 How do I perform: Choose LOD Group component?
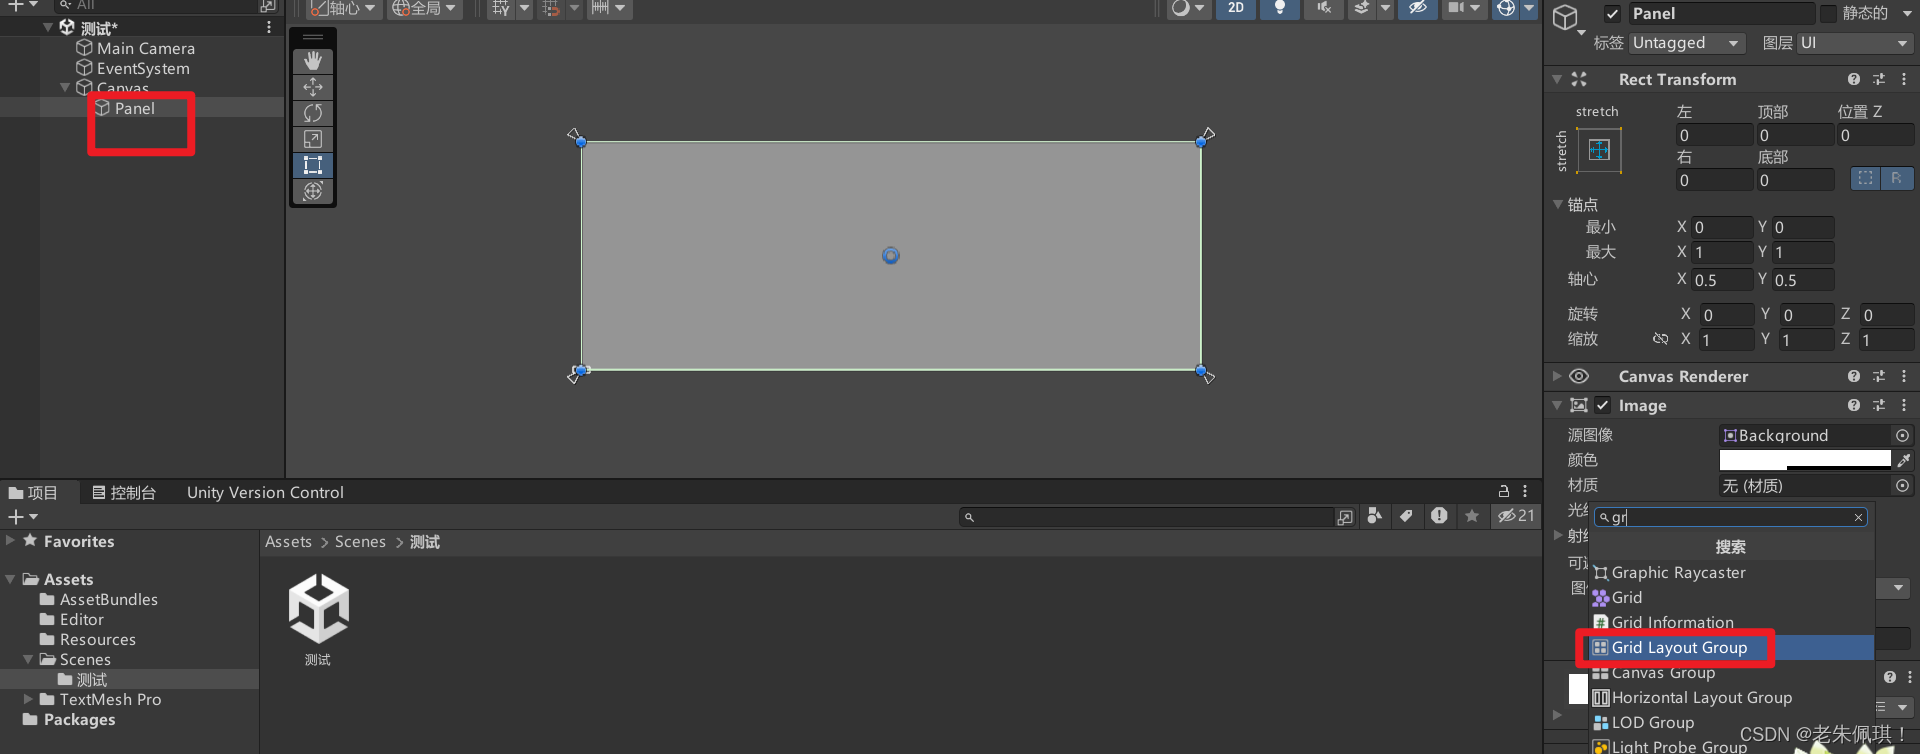coord(1732,722)
